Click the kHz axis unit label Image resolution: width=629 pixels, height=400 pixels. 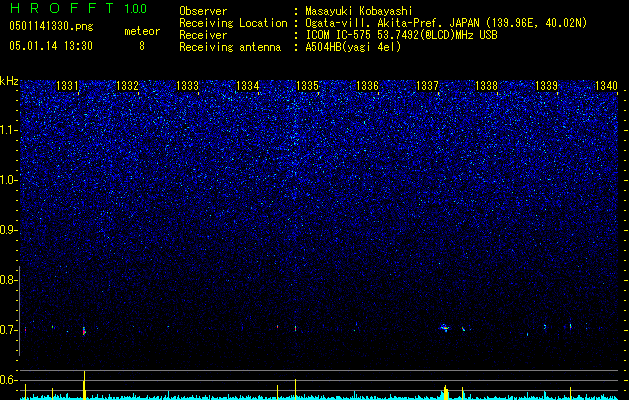click(9, 81)
